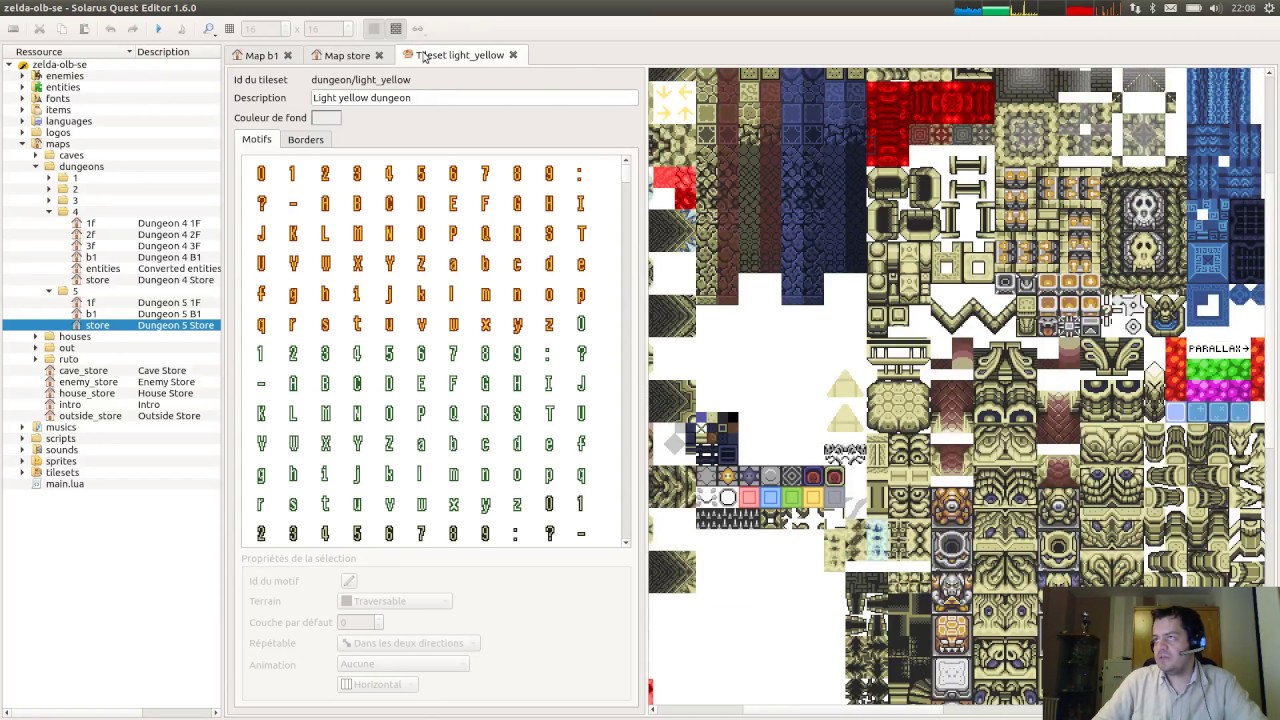Screen dimensions: 1280x720
Task: Switch to the Map store tab
Action: (347, 55)
